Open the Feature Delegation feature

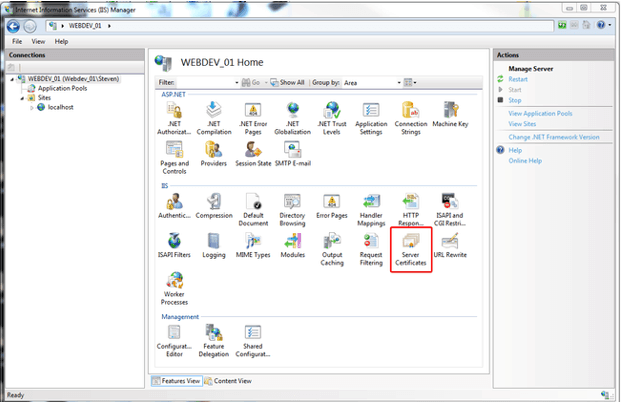click(x=214, y=341)
